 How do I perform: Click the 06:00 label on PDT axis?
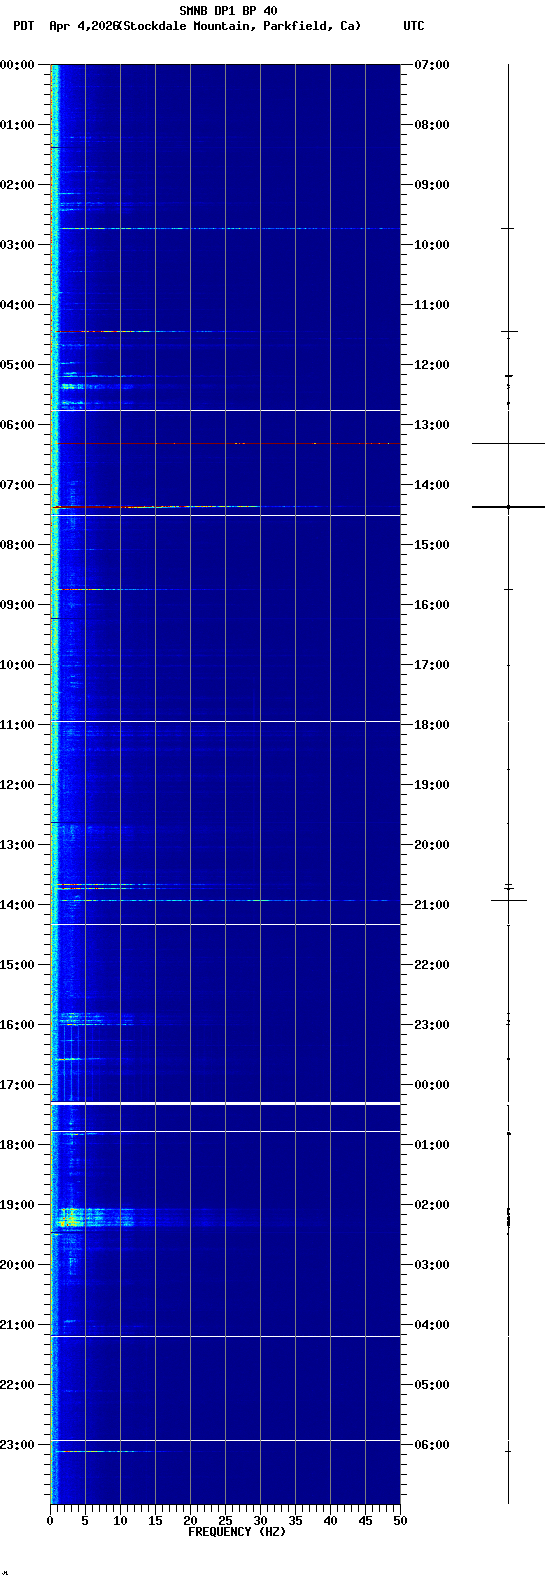[17, 425]
